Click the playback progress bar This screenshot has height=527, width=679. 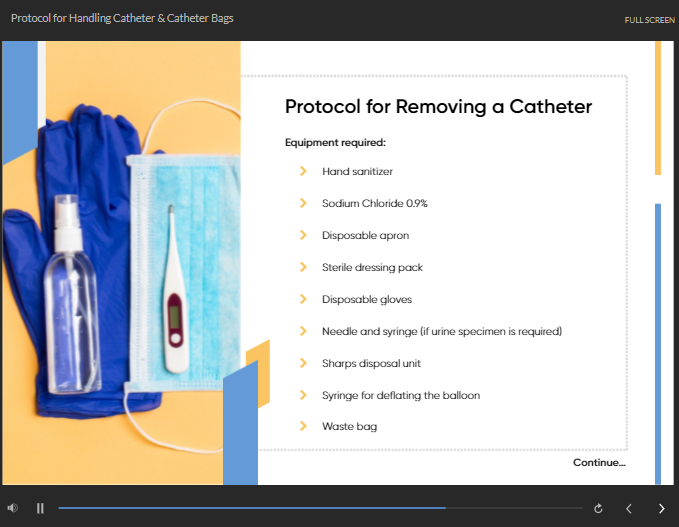pyautogui.click(x=320, y=508)
